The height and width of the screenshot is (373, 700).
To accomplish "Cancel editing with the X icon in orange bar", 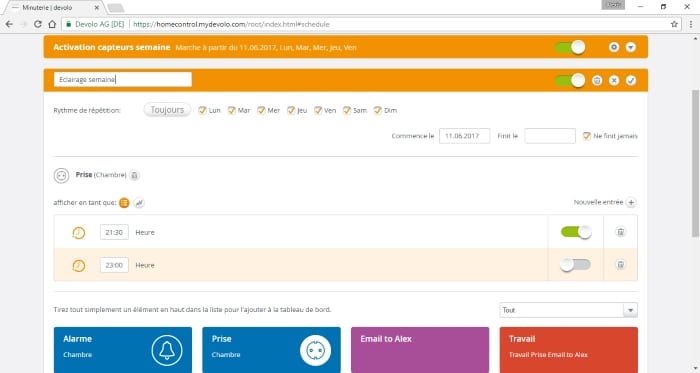I will click(x=614, y=80).
